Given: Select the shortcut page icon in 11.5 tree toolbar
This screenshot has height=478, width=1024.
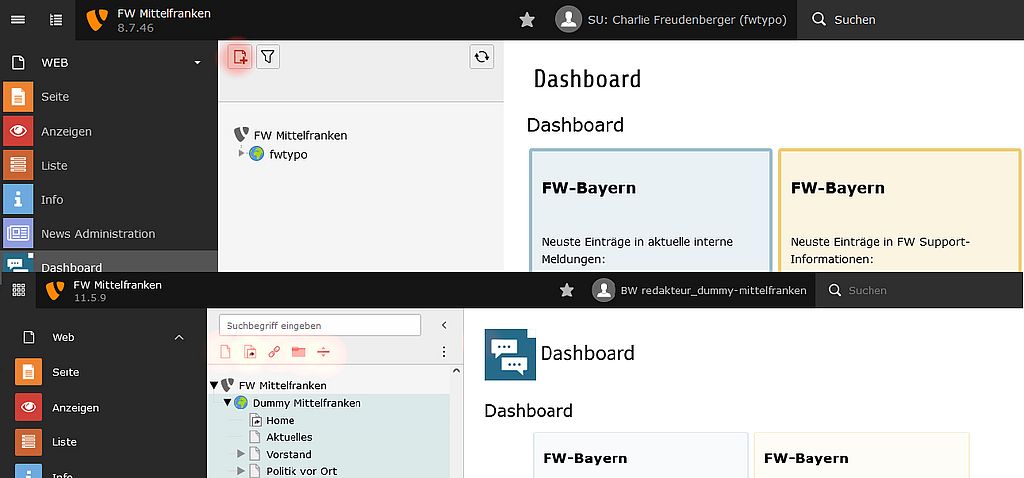Looking at the screenshot, I should pos(250,352).
